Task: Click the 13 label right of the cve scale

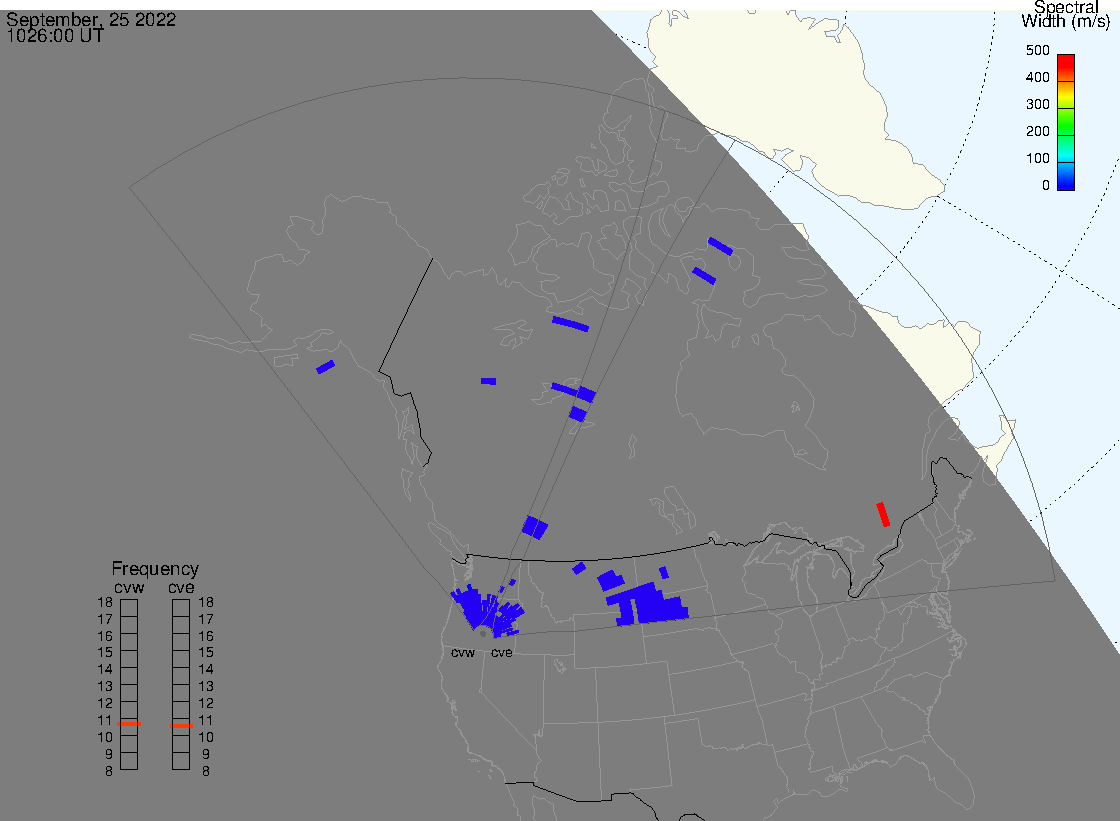Action: tap(206, 687)
